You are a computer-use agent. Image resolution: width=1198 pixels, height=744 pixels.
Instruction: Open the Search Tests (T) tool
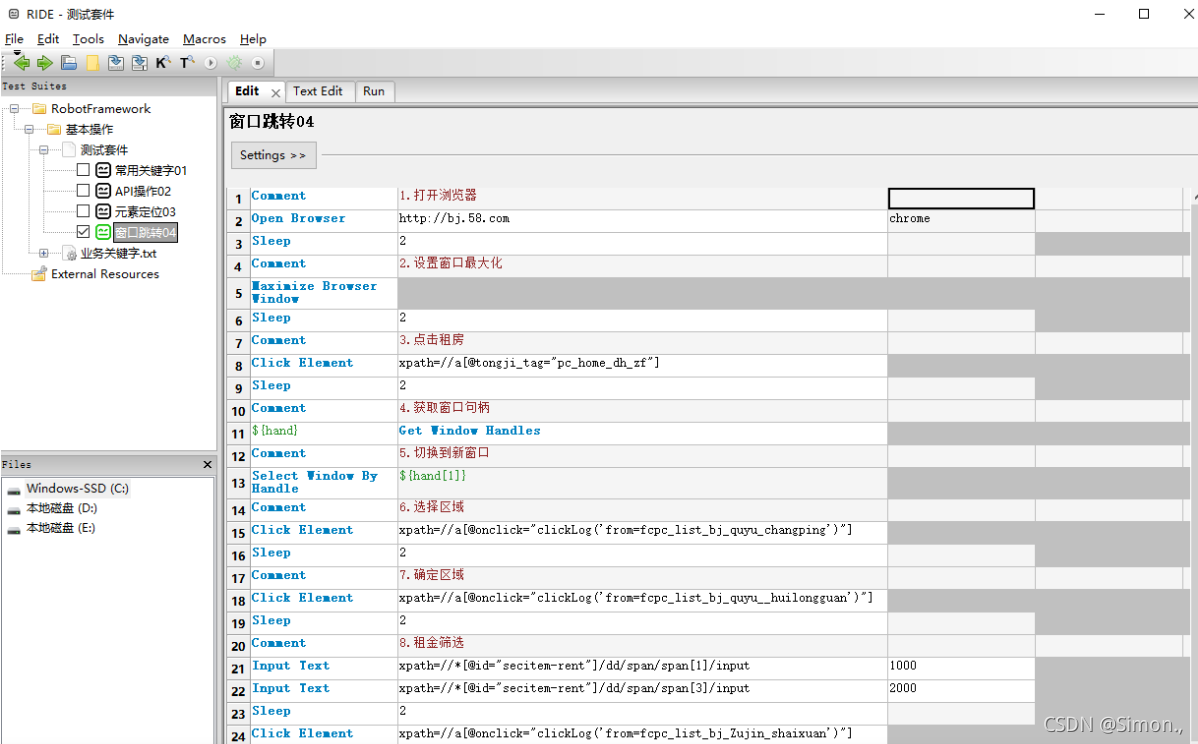[187, 63]
